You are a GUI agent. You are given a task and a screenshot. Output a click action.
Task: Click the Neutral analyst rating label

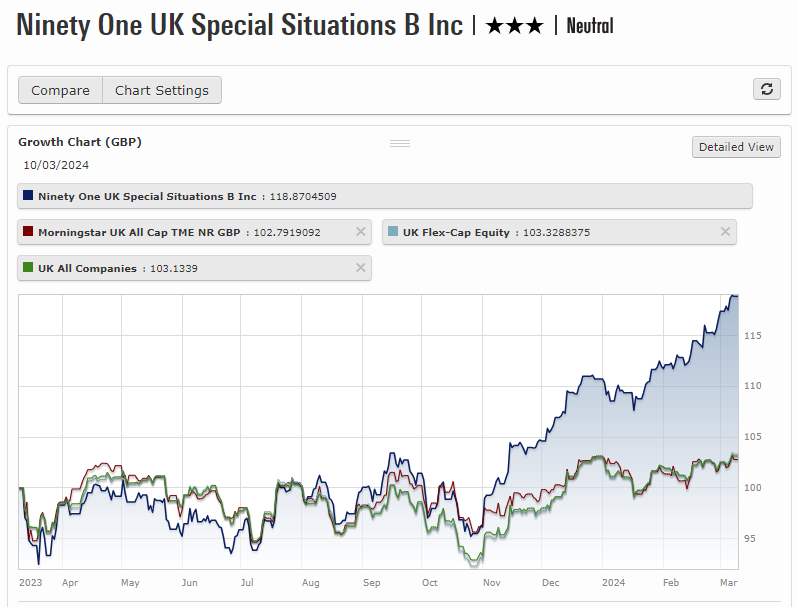tap(590, 26)
